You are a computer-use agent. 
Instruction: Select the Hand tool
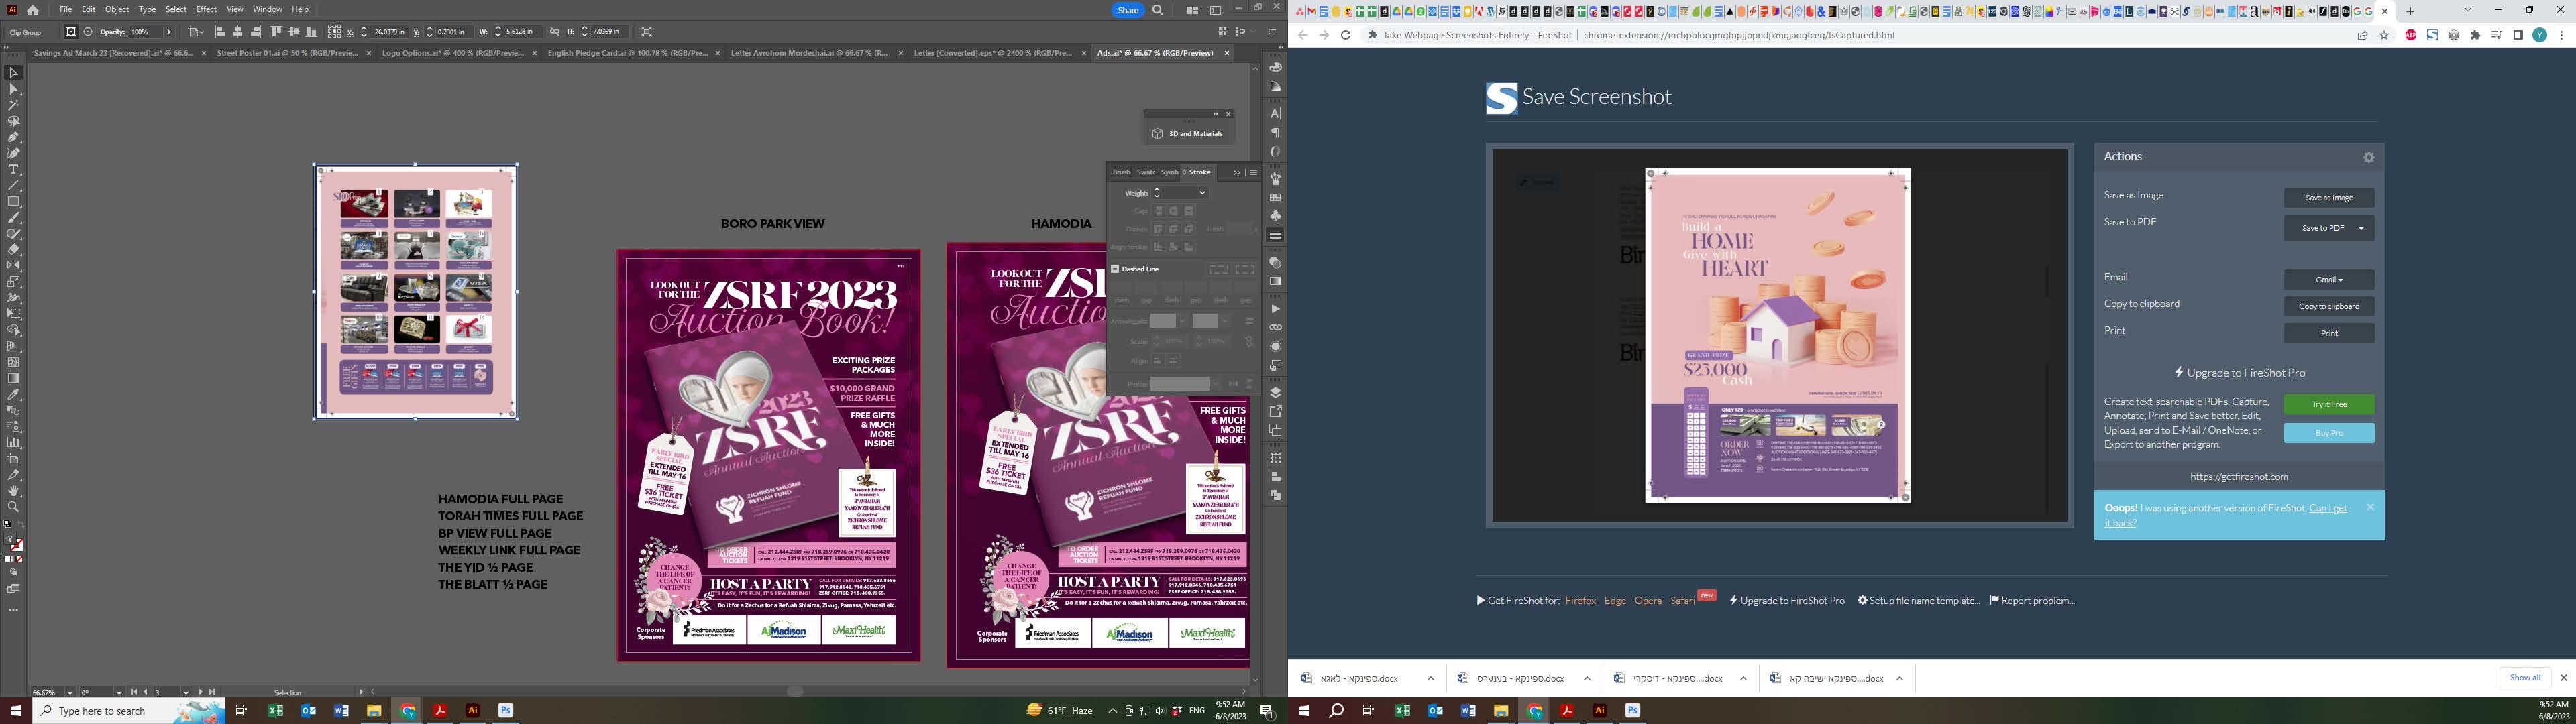[x=14, y=491]
